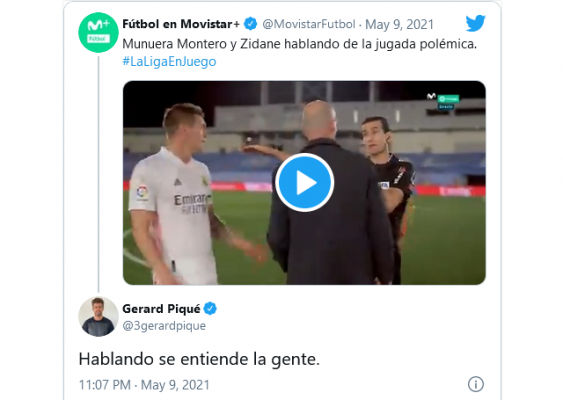Image resolution: width=563 pixels, height=400 pixels.
Task: Open the quoted tweet's May 9, 2021 date
Action: click(x=399, y=24)
